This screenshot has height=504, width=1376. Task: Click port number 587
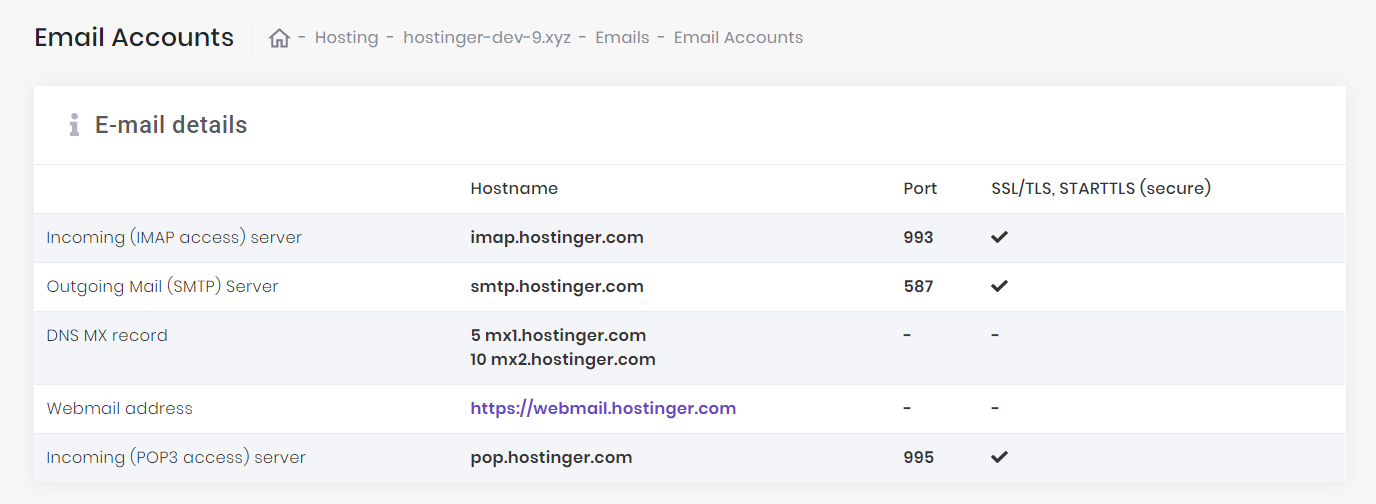click(918, 286)
